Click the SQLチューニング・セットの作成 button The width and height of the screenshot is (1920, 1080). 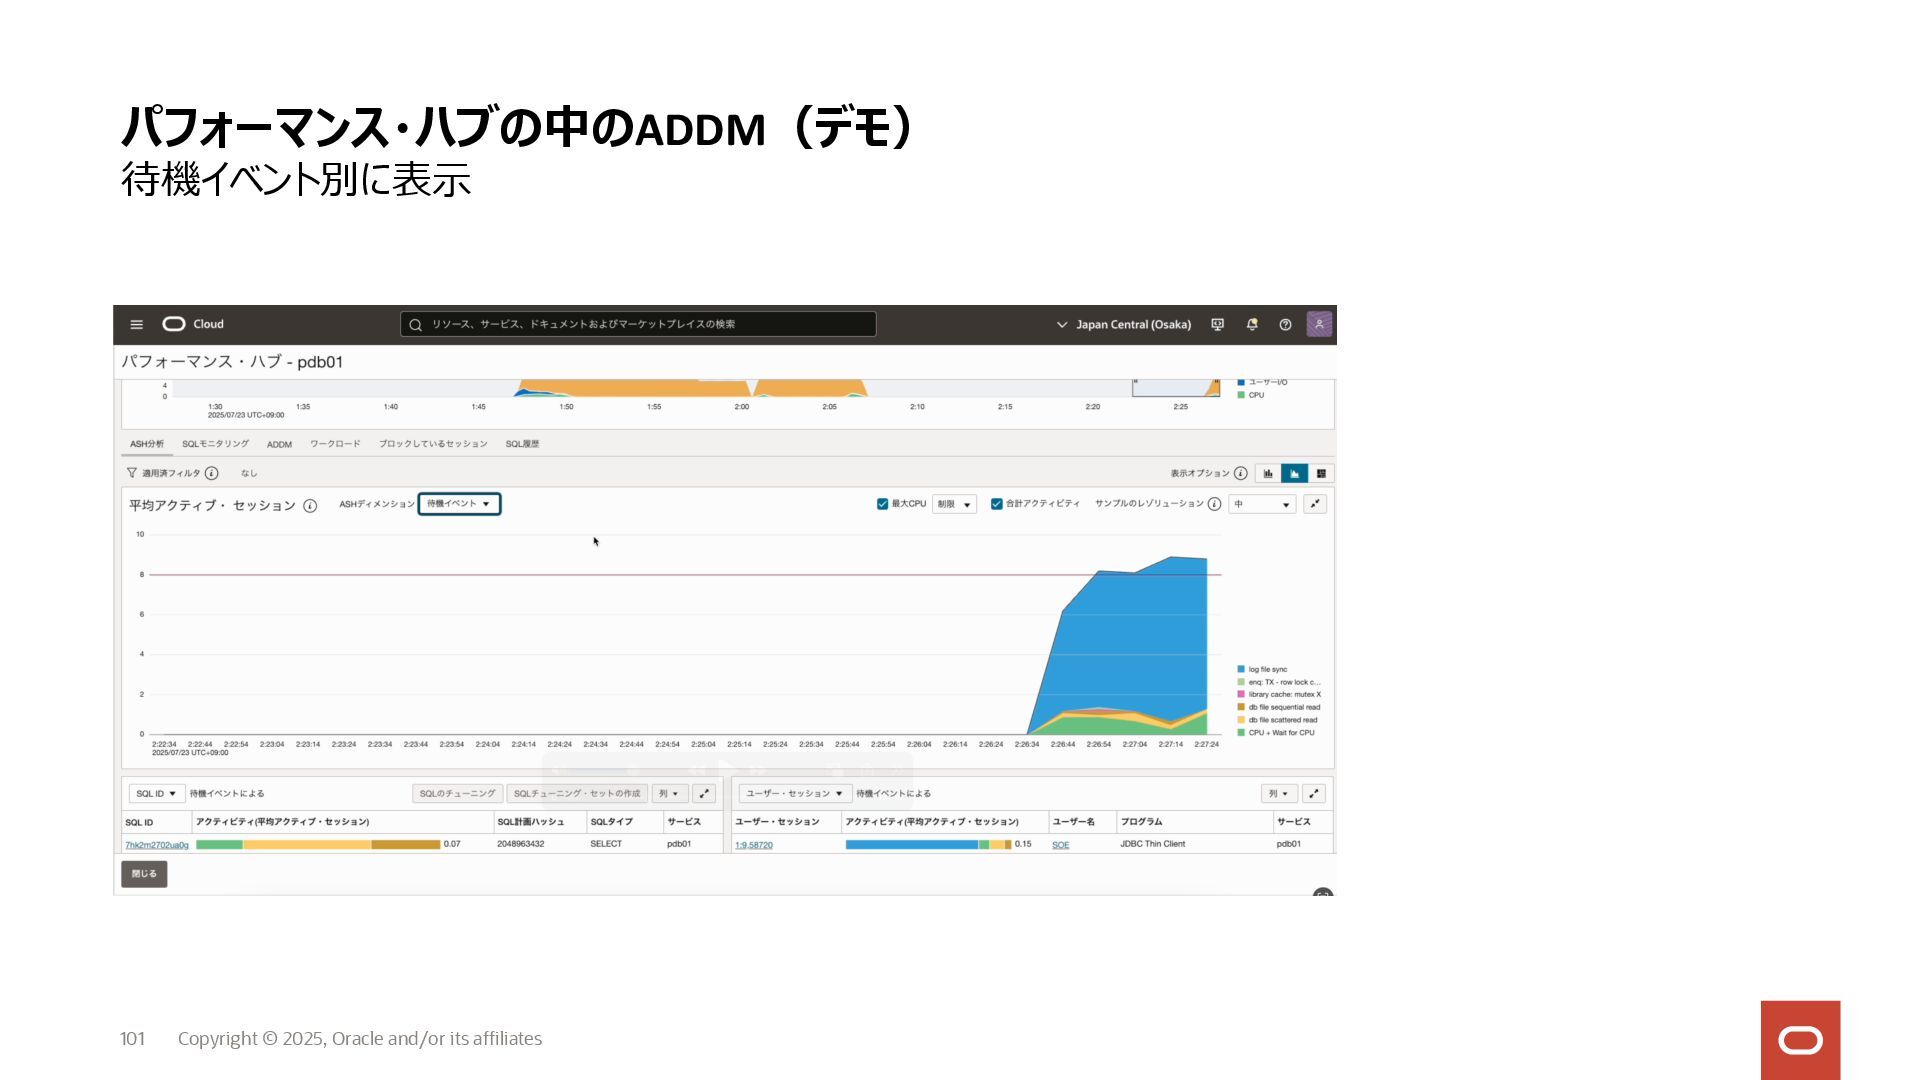point(577,794)
